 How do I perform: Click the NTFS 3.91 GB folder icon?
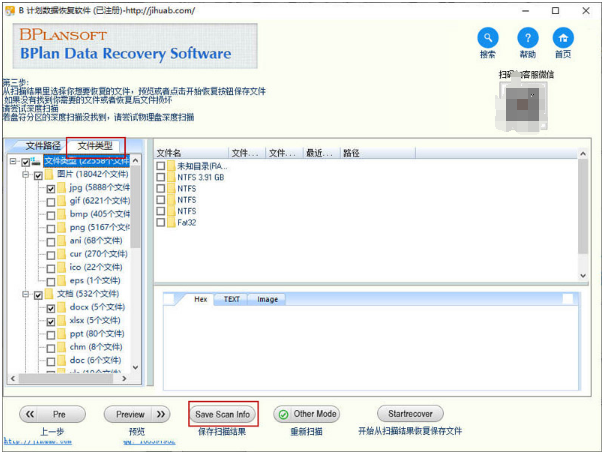(x=171, y=177)
